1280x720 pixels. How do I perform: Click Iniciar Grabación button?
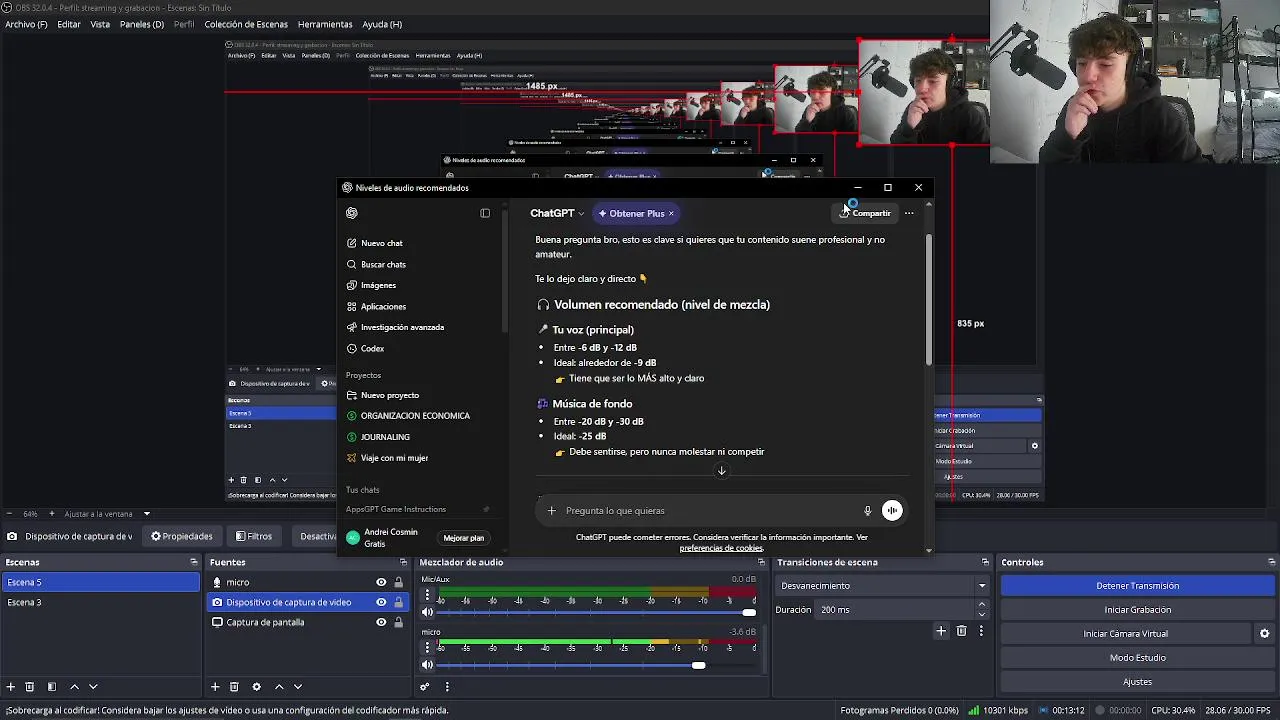click(x=1138, y=610)
